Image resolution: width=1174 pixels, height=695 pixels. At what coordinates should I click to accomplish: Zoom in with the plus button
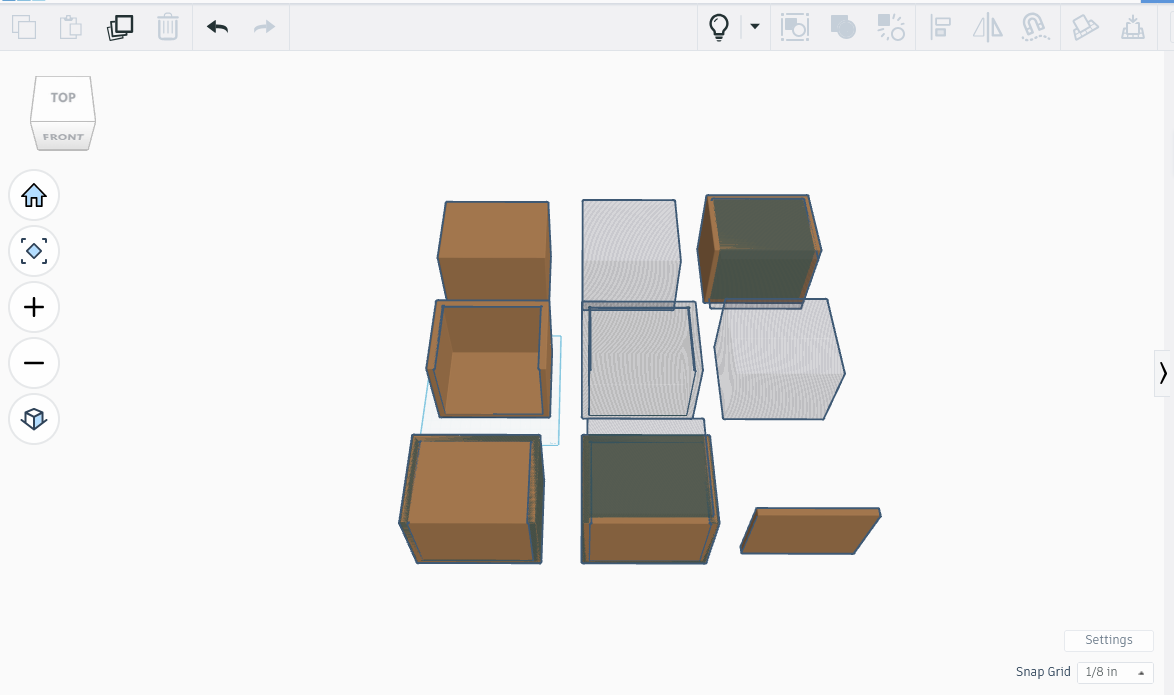coord(34,307)
